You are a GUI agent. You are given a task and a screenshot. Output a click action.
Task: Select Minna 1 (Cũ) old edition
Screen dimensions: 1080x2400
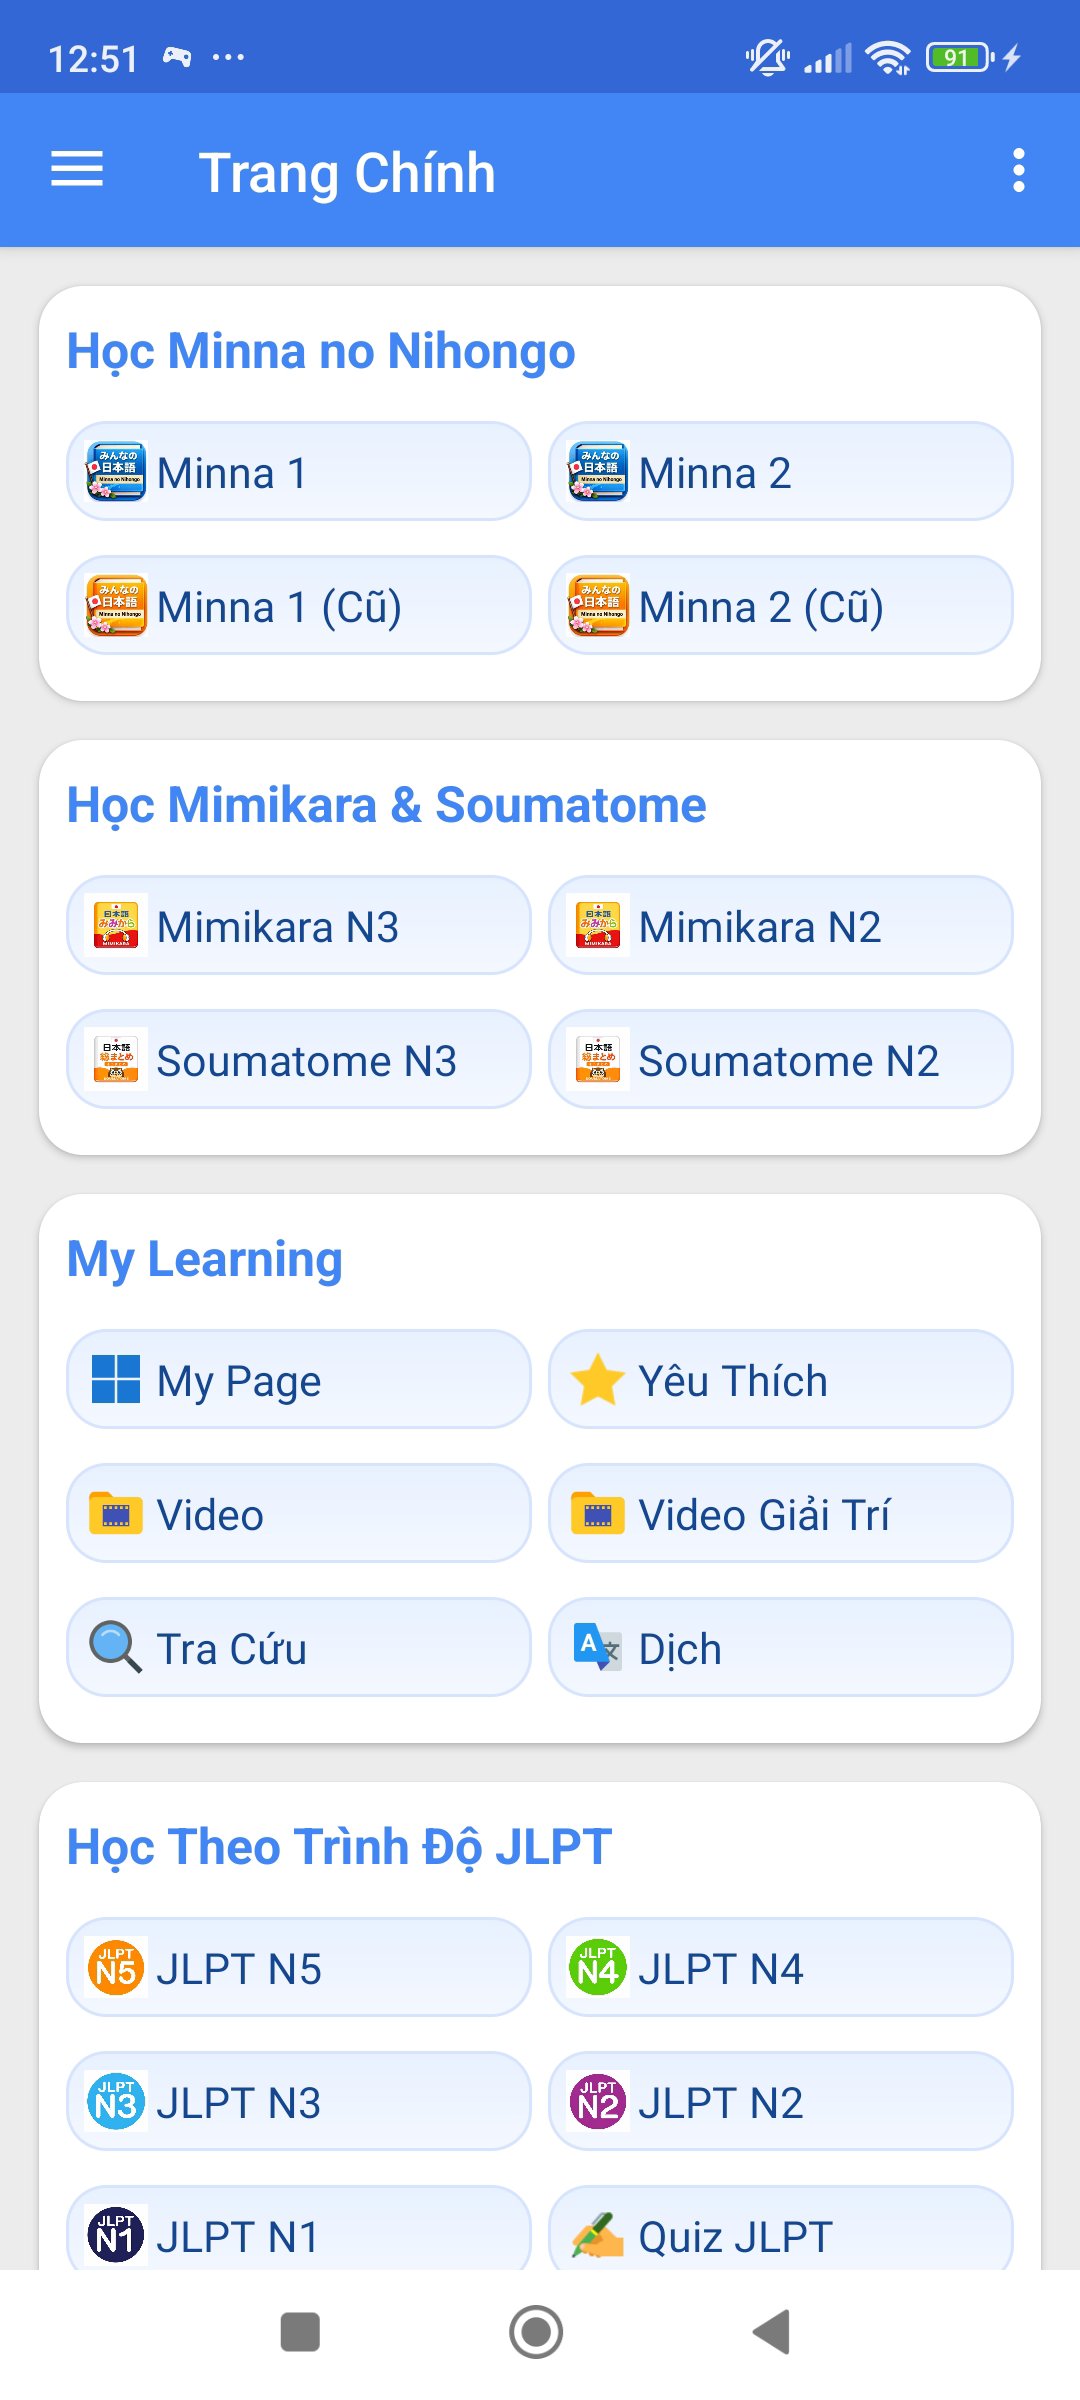[x=298, y=606]
